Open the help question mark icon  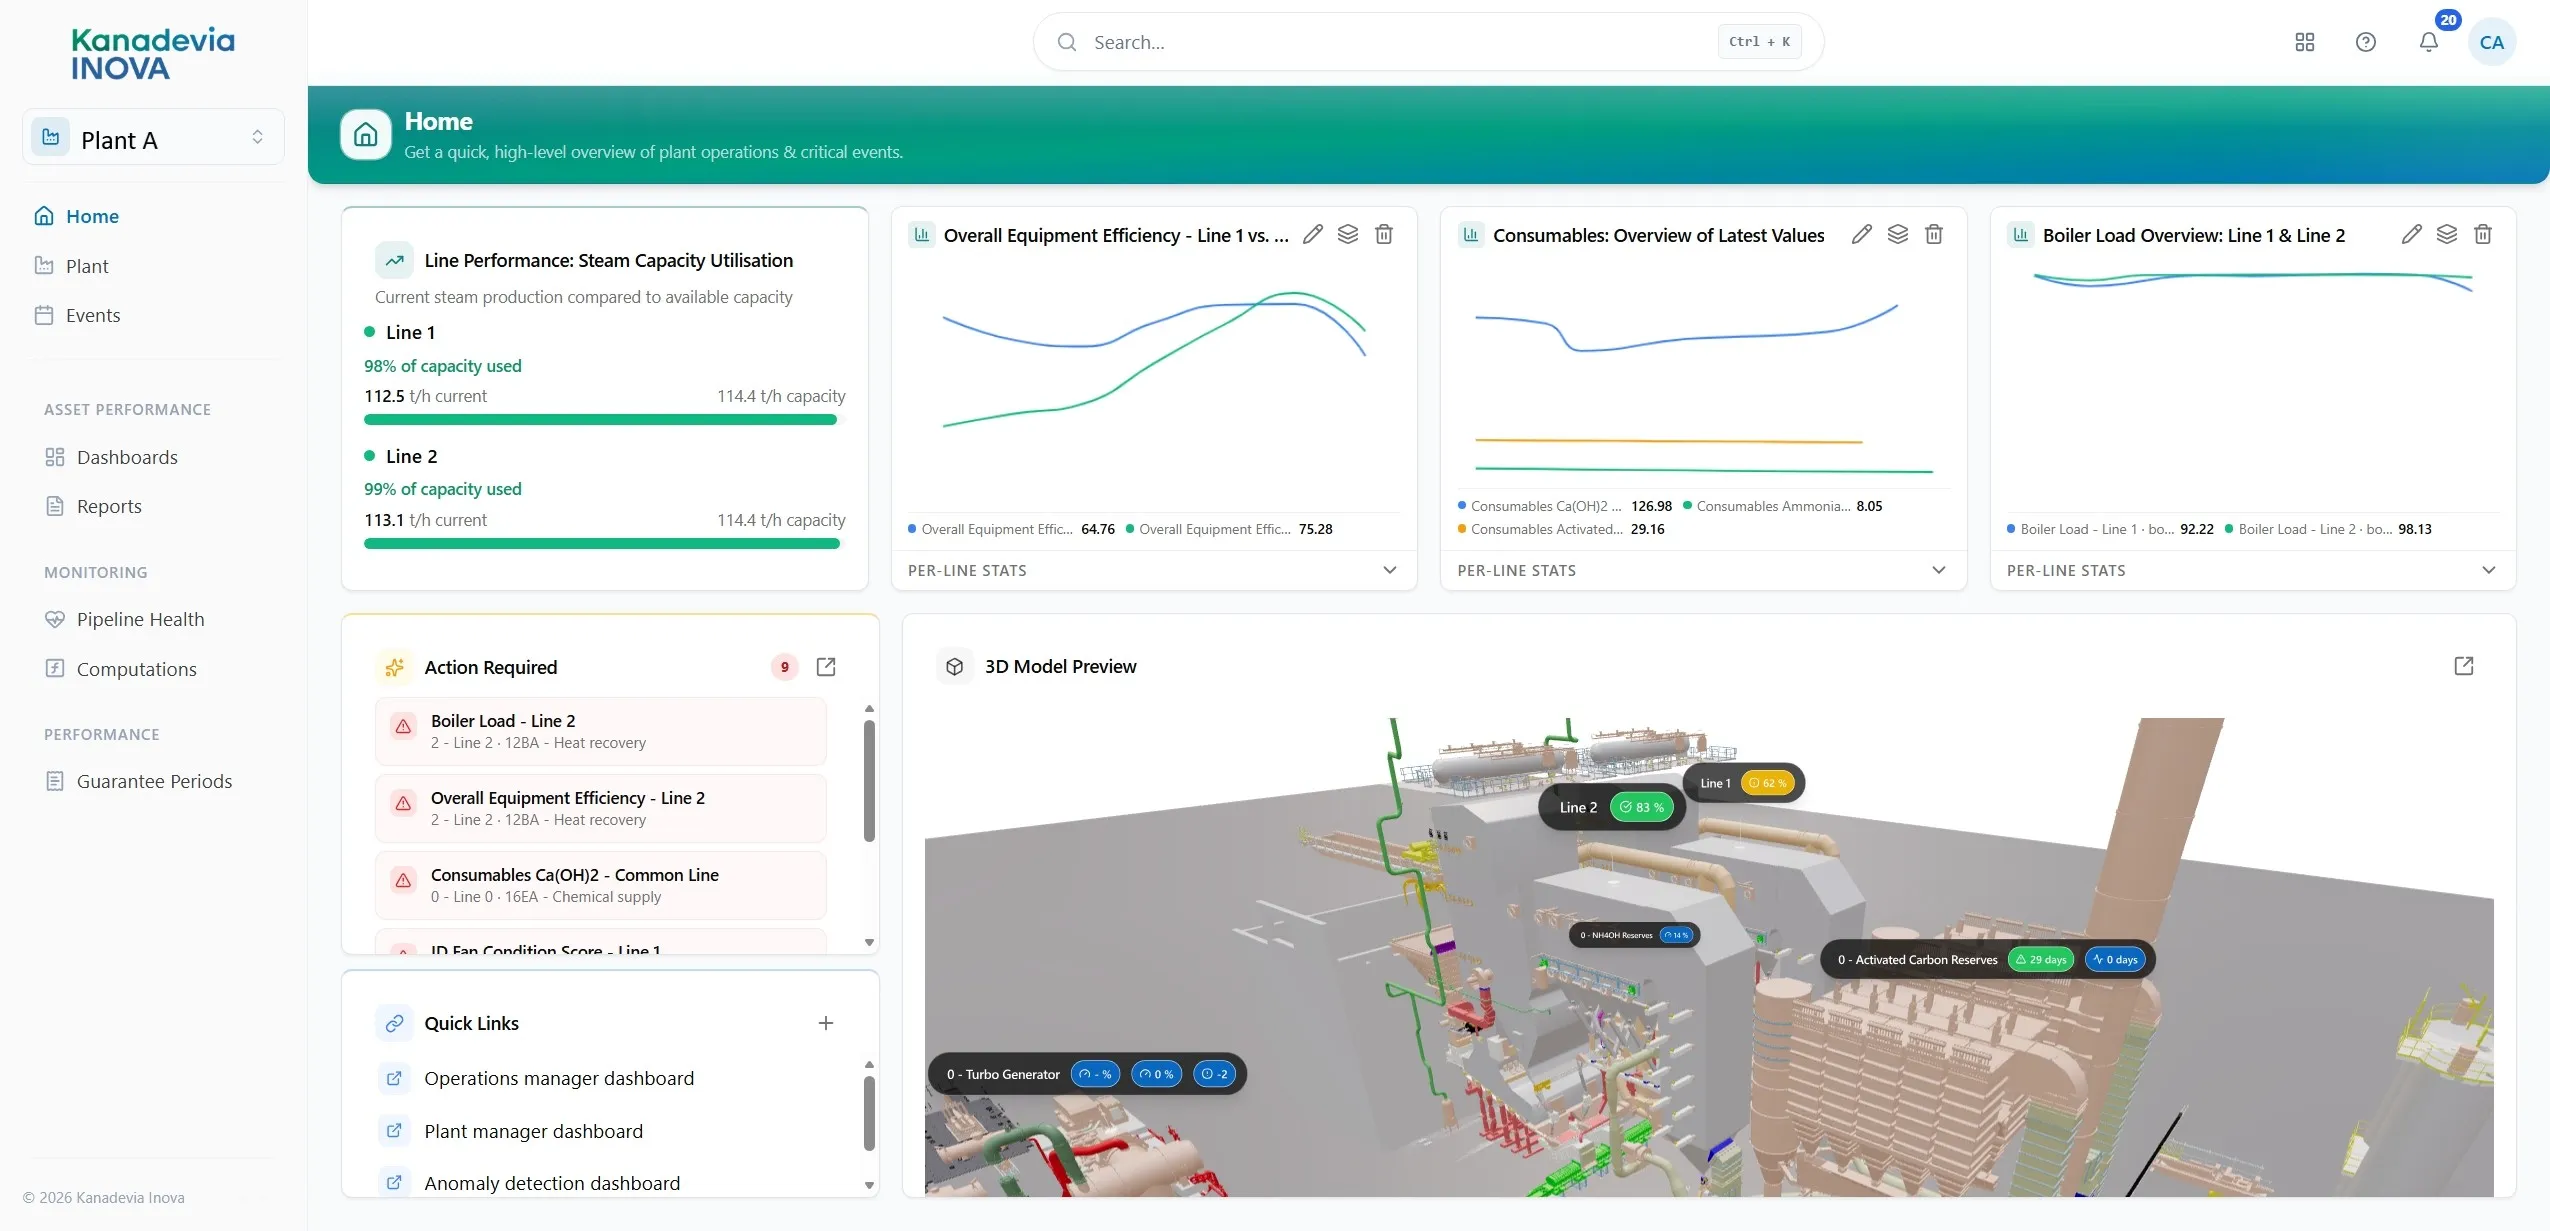tap(2365, 42)
